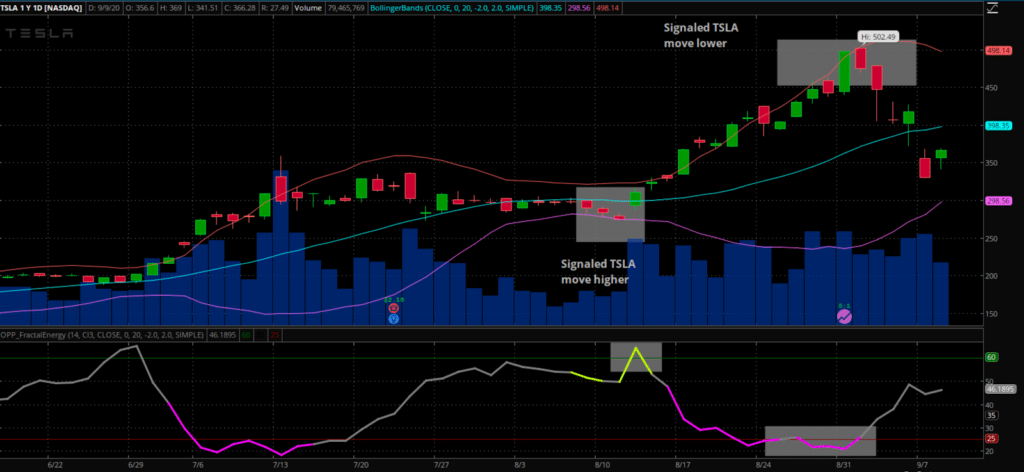Screen dimensions: 1024x472
Task: Click the red 498.14 Bollinger value in header
Action: 607,8
